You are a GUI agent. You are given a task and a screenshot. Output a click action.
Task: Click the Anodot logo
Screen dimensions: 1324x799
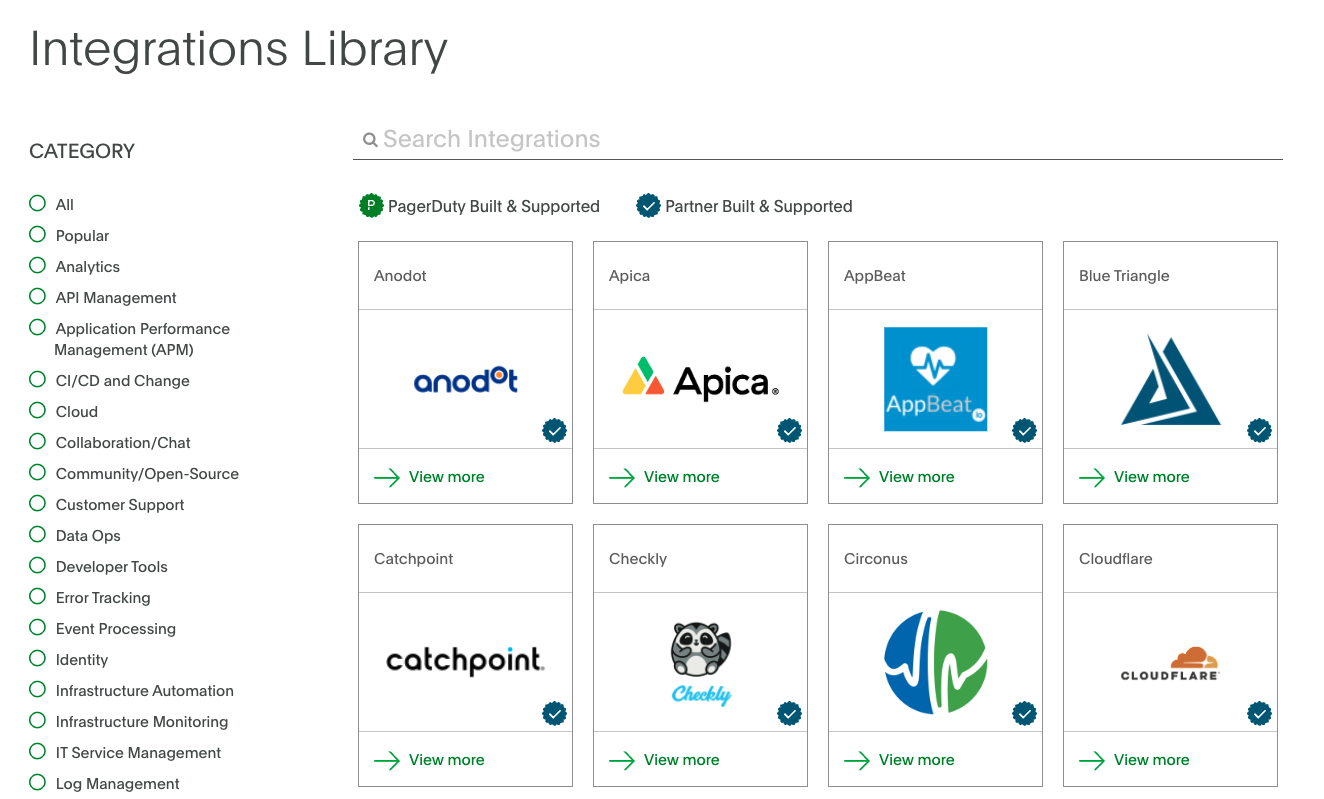tap(465, 380)
